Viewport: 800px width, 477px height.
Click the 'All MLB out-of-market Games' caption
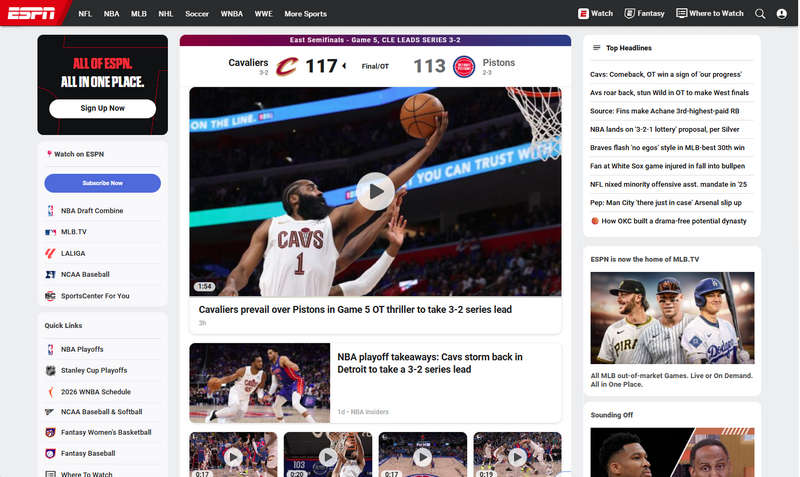pos(671,380)
